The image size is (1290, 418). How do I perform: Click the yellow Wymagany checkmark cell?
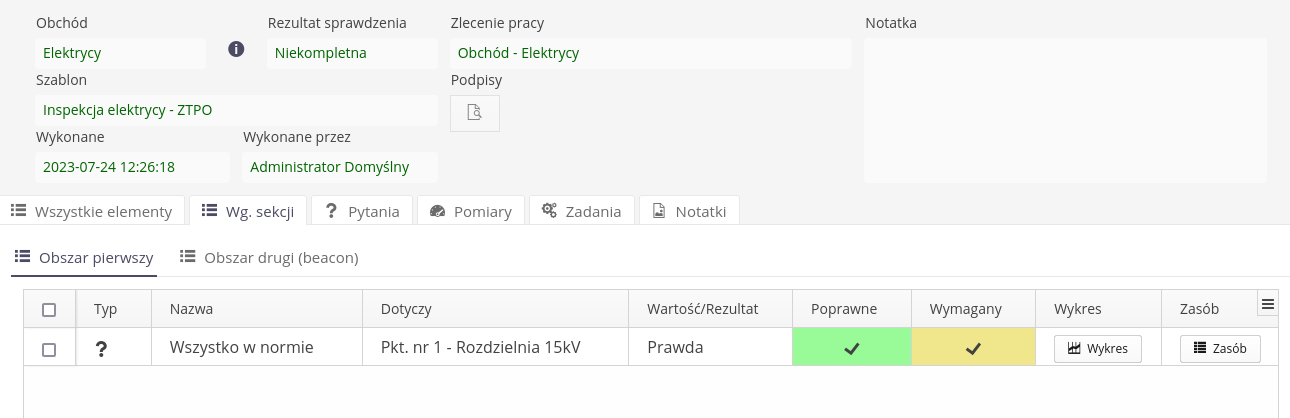click(972, 348)
